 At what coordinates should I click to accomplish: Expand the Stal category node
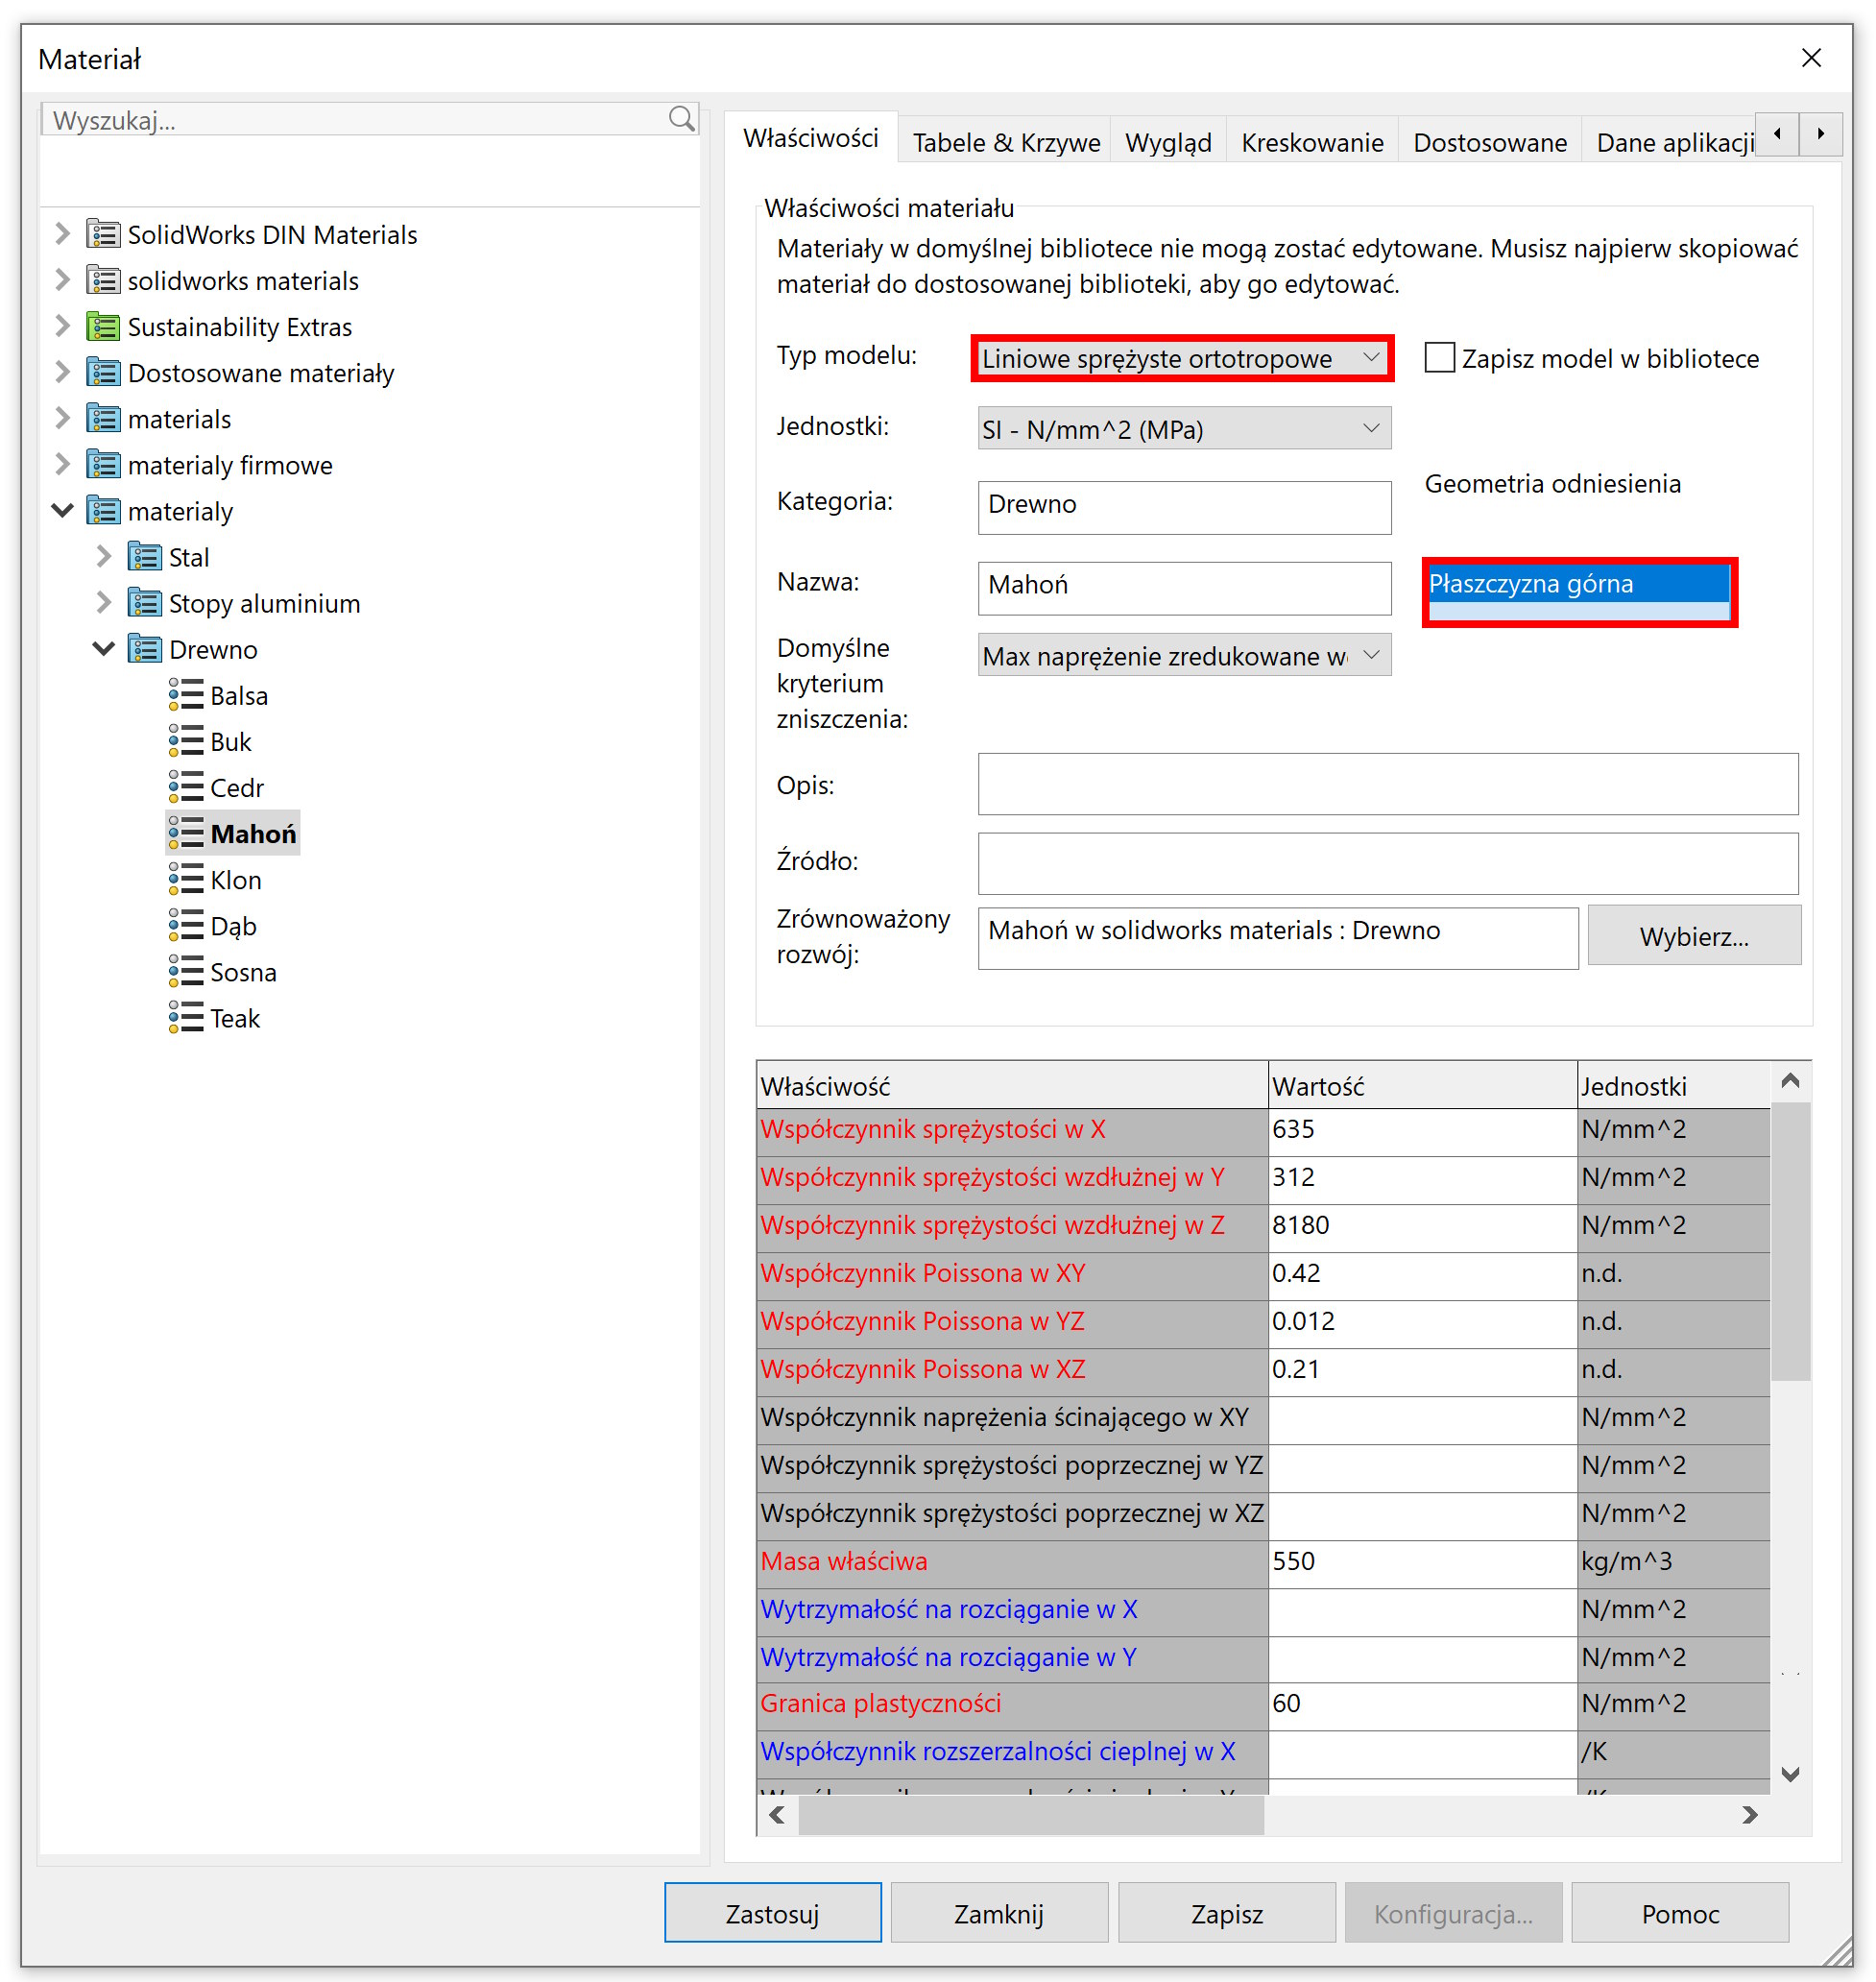point(103,556)
